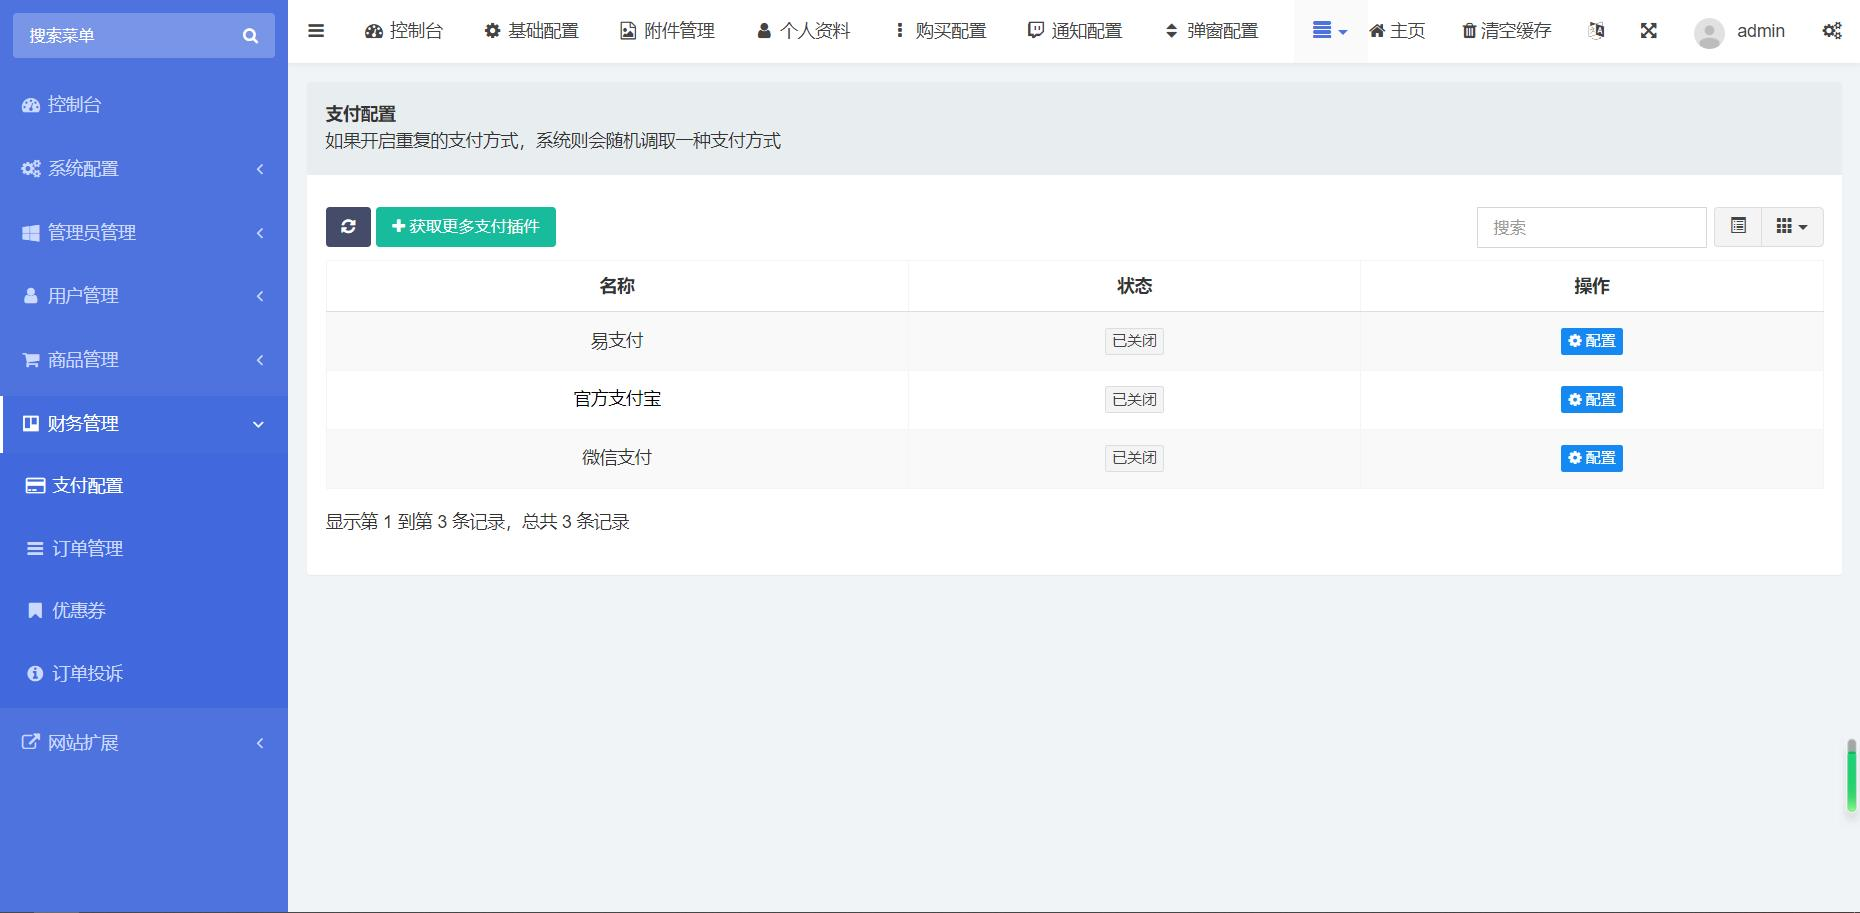Screen dimensions: 1860x913
Task: Expand 系统配置 sidebar menu
Action: tap(144, 169)
